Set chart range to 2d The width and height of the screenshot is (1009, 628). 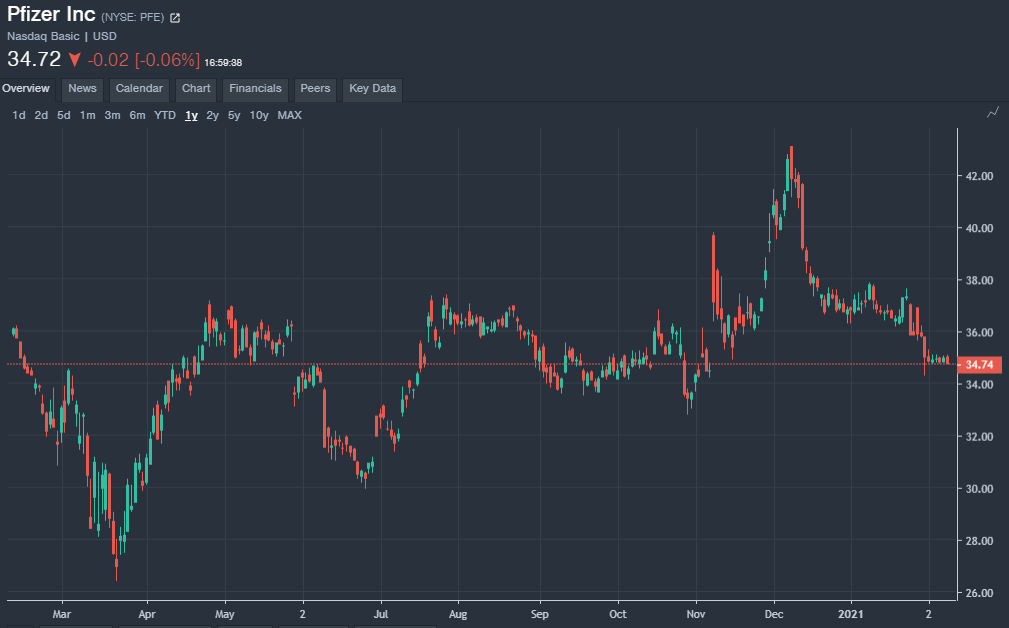click(x=41, y=115)
